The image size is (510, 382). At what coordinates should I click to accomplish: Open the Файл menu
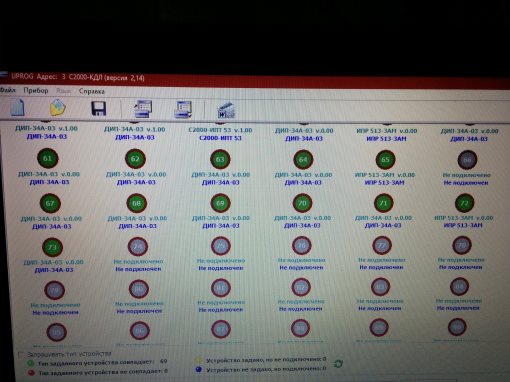pyautogui.click(x=8, y=90)
